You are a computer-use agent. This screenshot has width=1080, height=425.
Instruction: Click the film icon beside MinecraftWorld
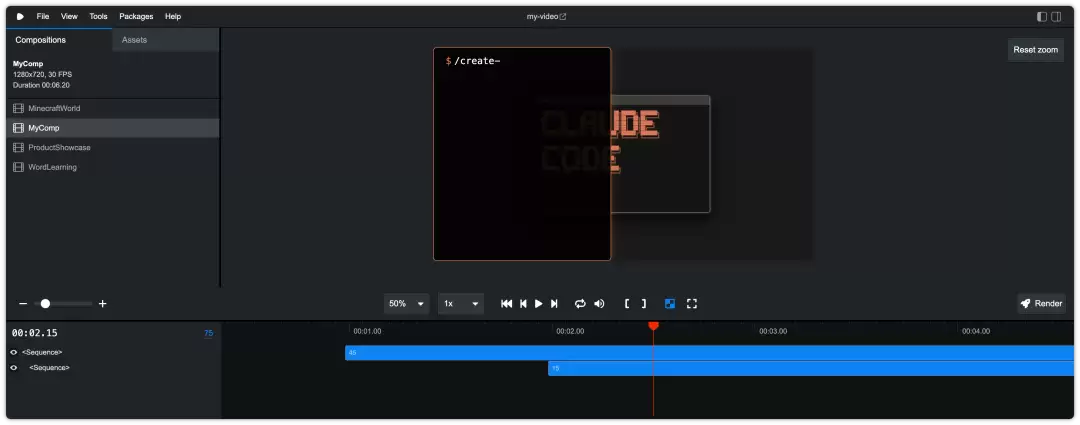(x=19, y=108)
